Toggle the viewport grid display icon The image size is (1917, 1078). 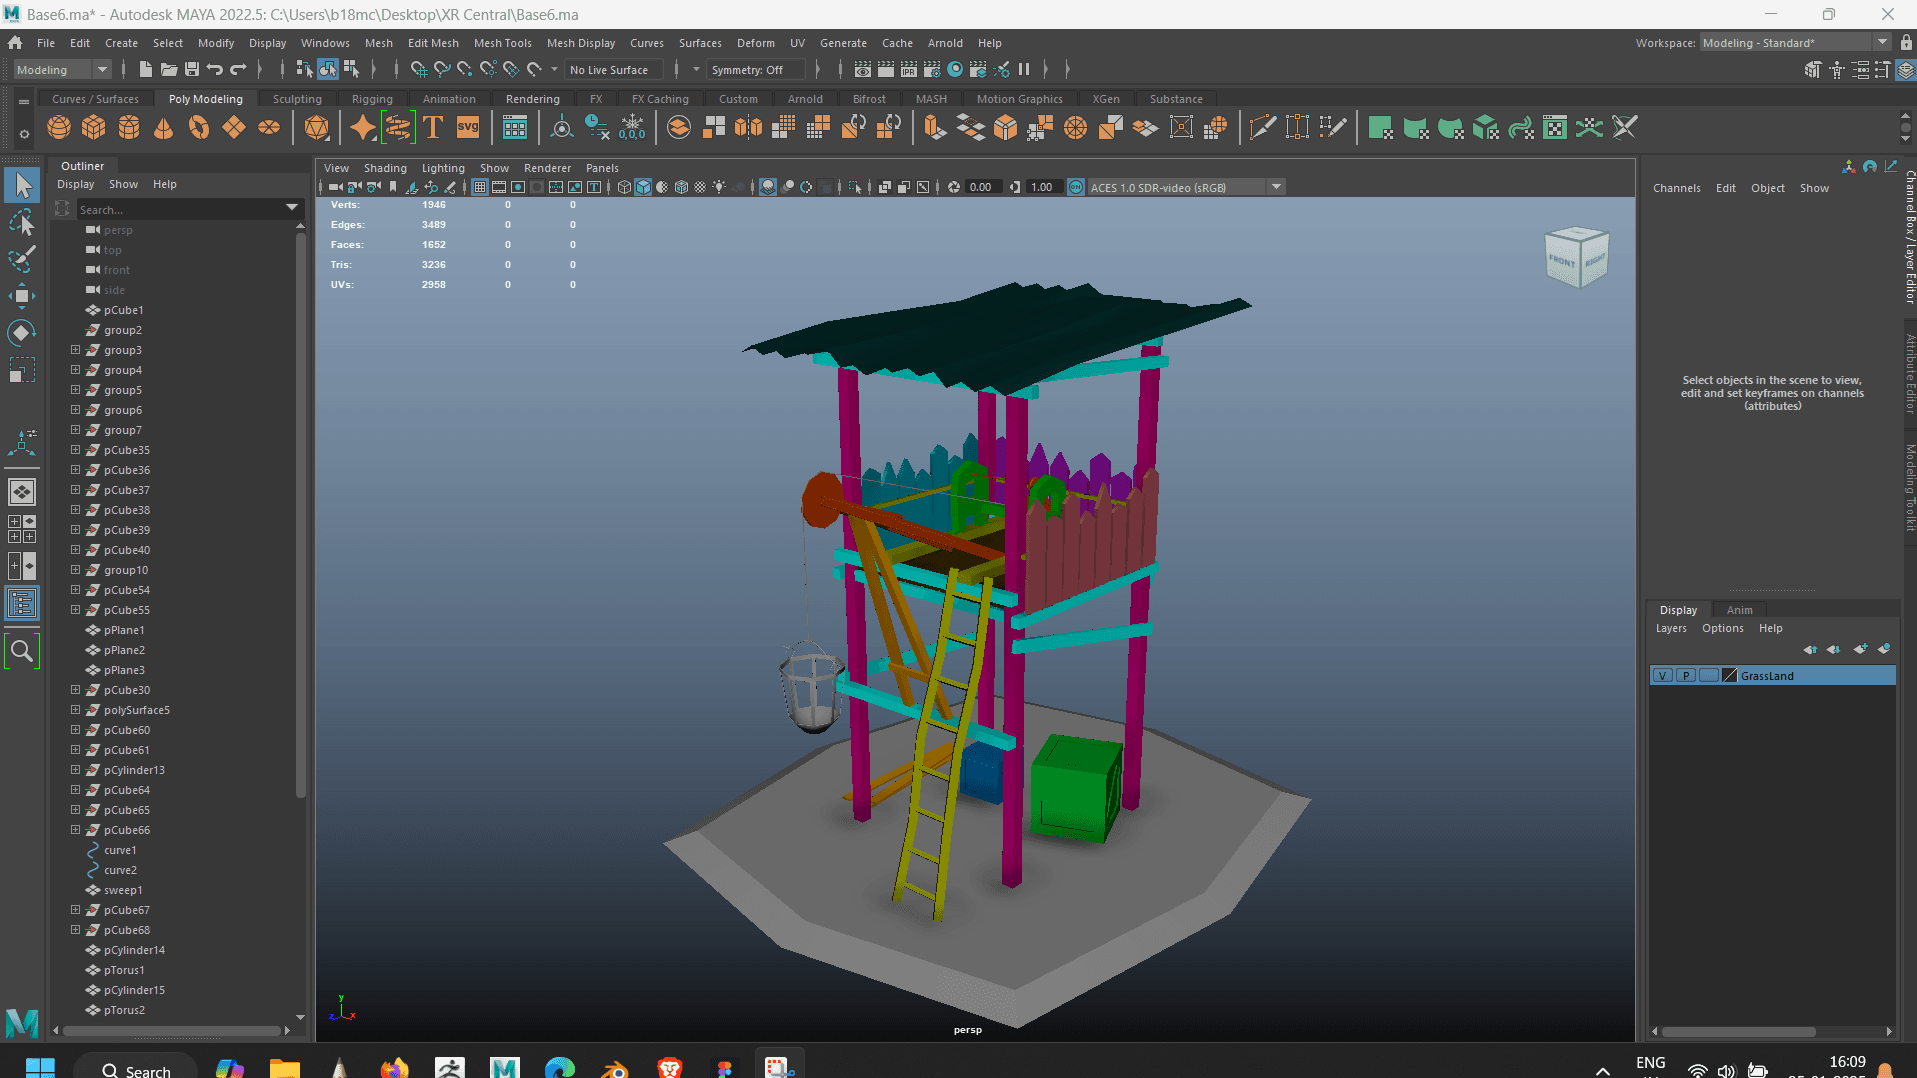click(x=480, y=187)
